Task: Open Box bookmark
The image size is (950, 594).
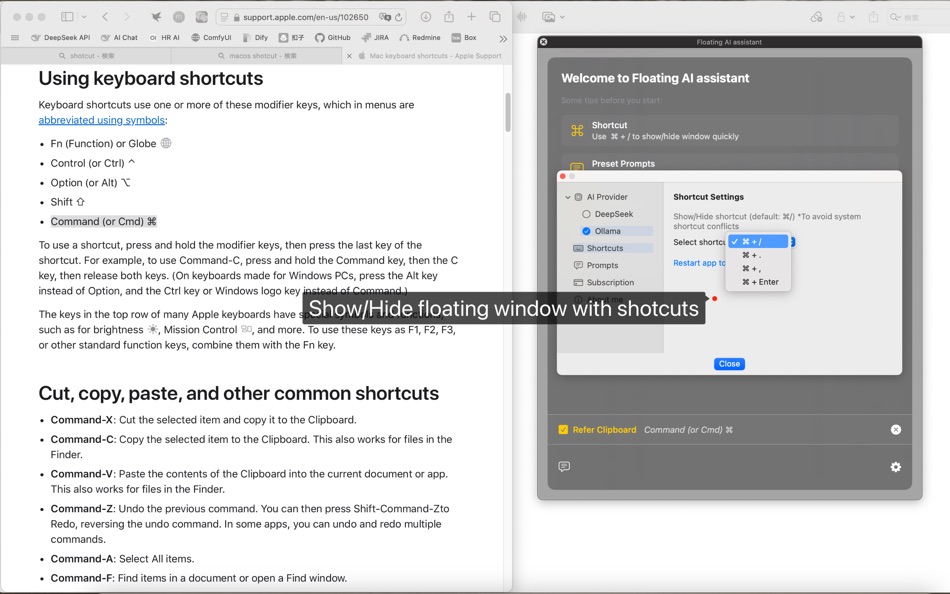Action: tap(464, 38)
